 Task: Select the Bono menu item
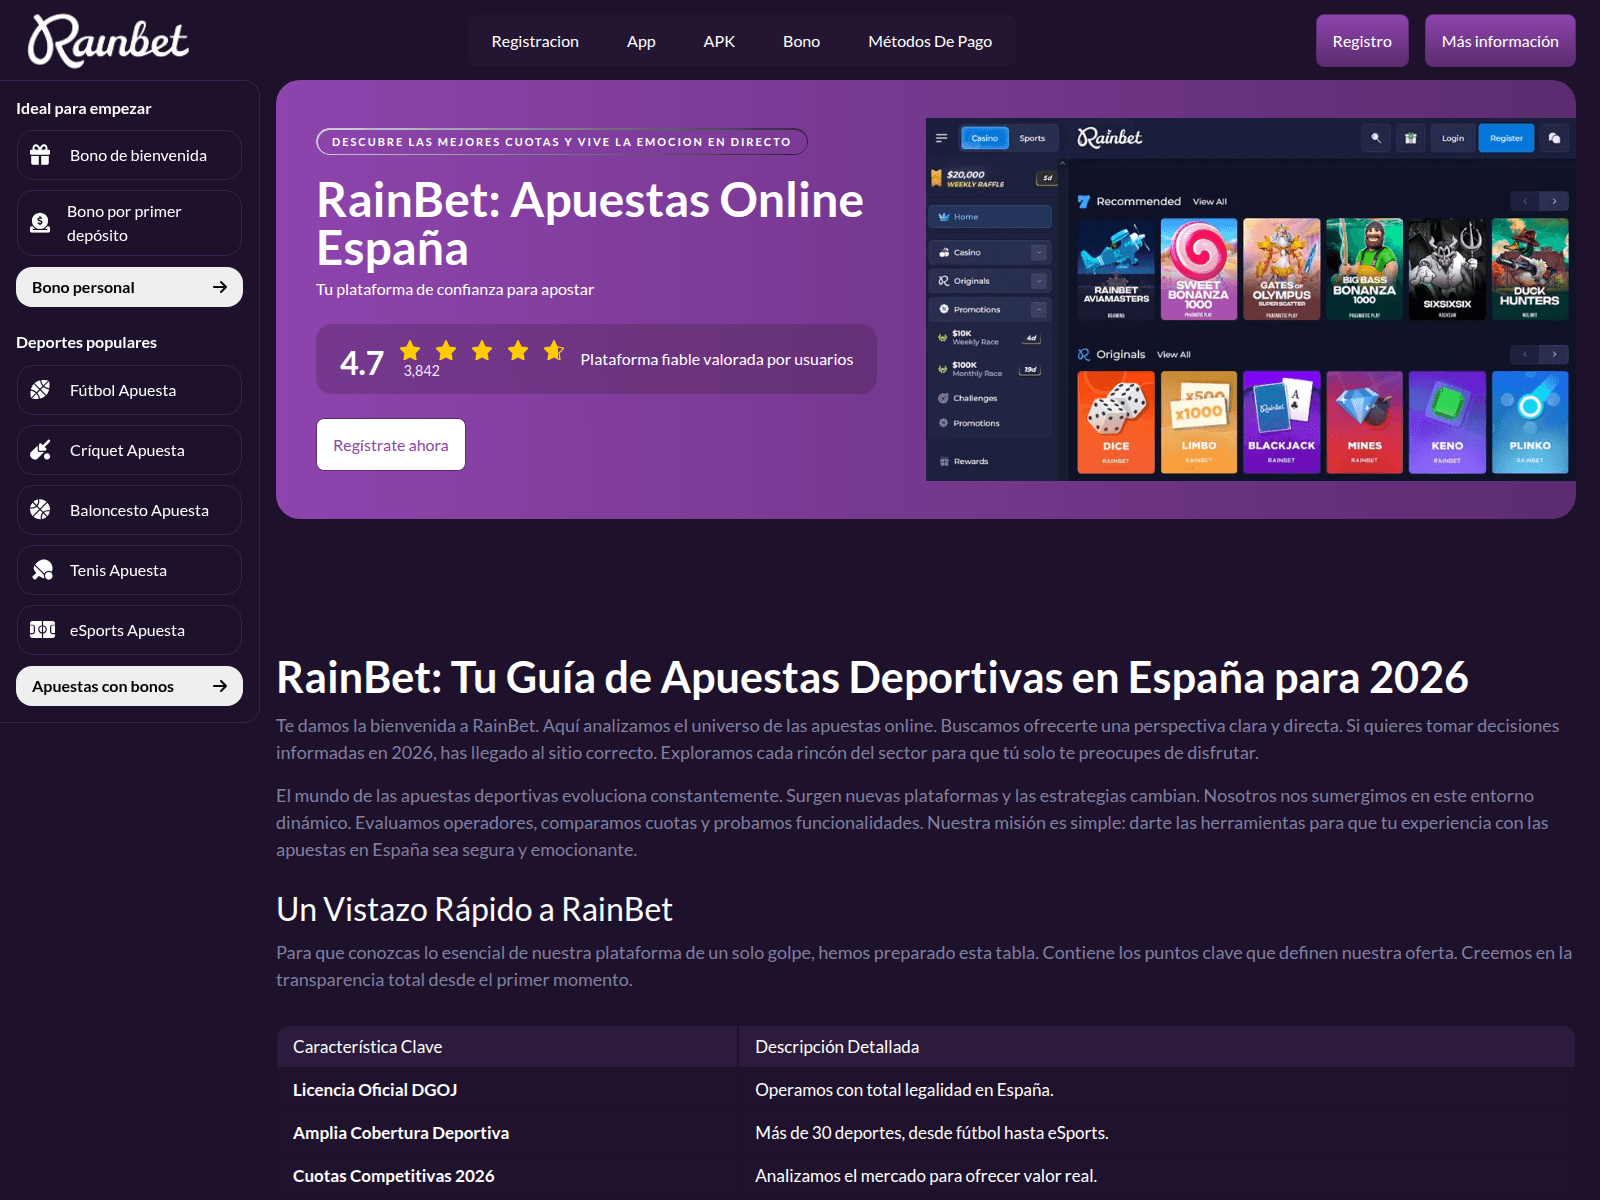coord(801,41)
